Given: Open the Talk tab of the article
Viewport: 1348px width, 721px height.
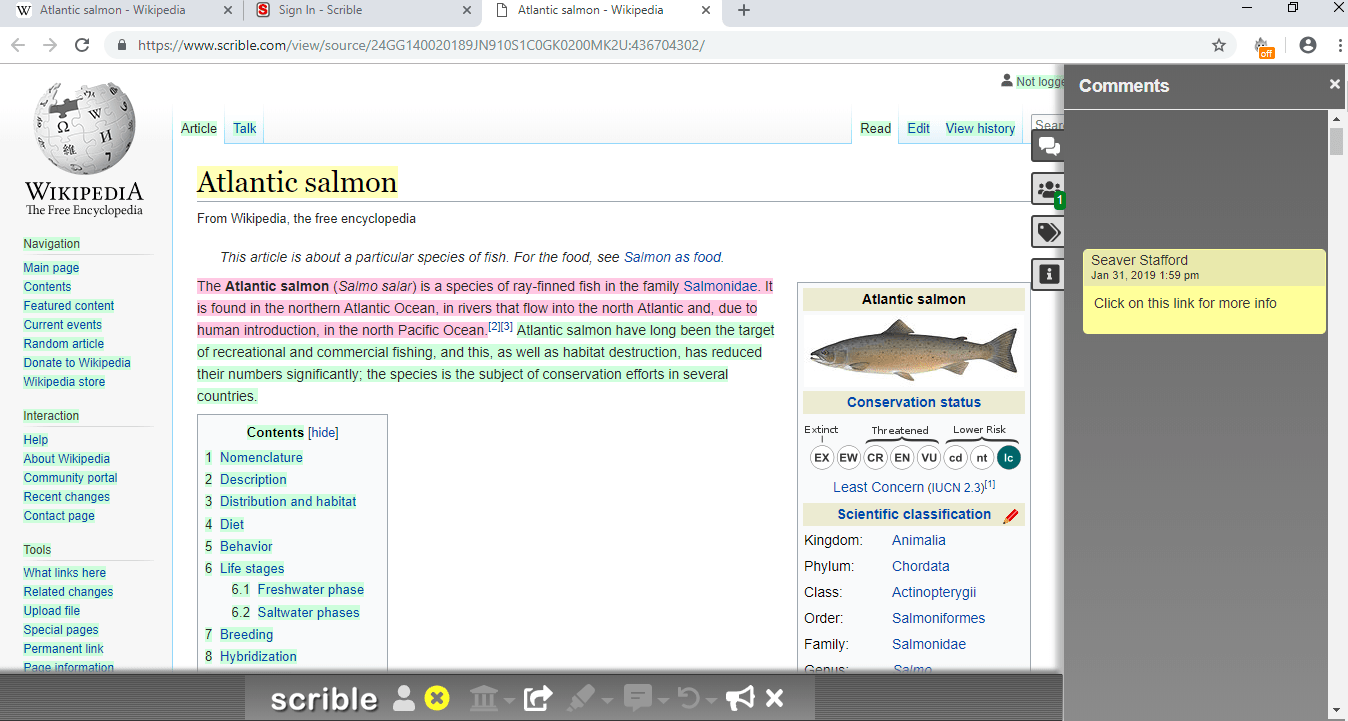Looking at the screenshot, I should 244,128.
